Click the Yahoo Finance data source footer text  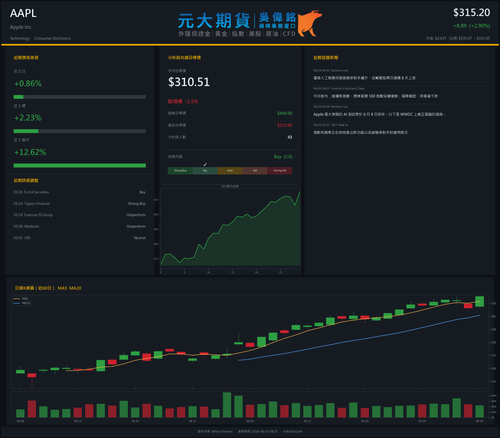[215, 431]
